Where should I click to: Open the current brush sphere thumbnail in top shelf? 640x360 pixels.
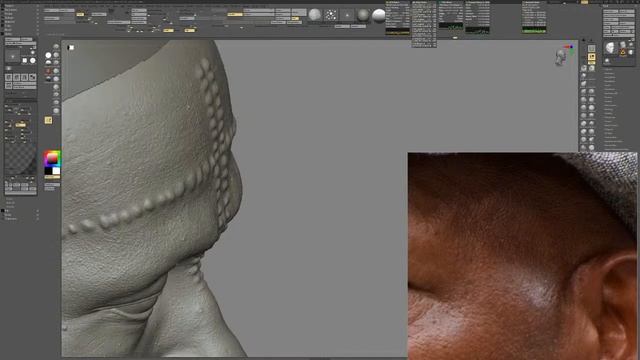(x=315, y=15)
